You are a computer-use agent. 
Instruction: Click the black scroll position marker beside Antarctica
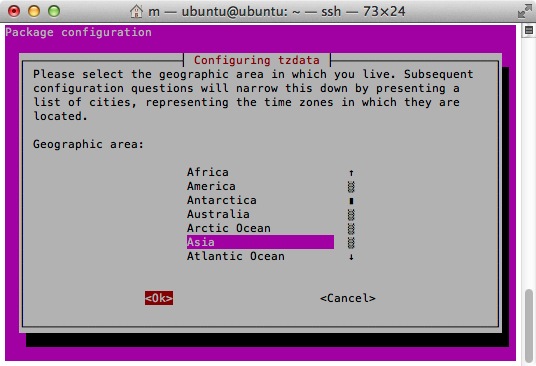coord(351,201)
